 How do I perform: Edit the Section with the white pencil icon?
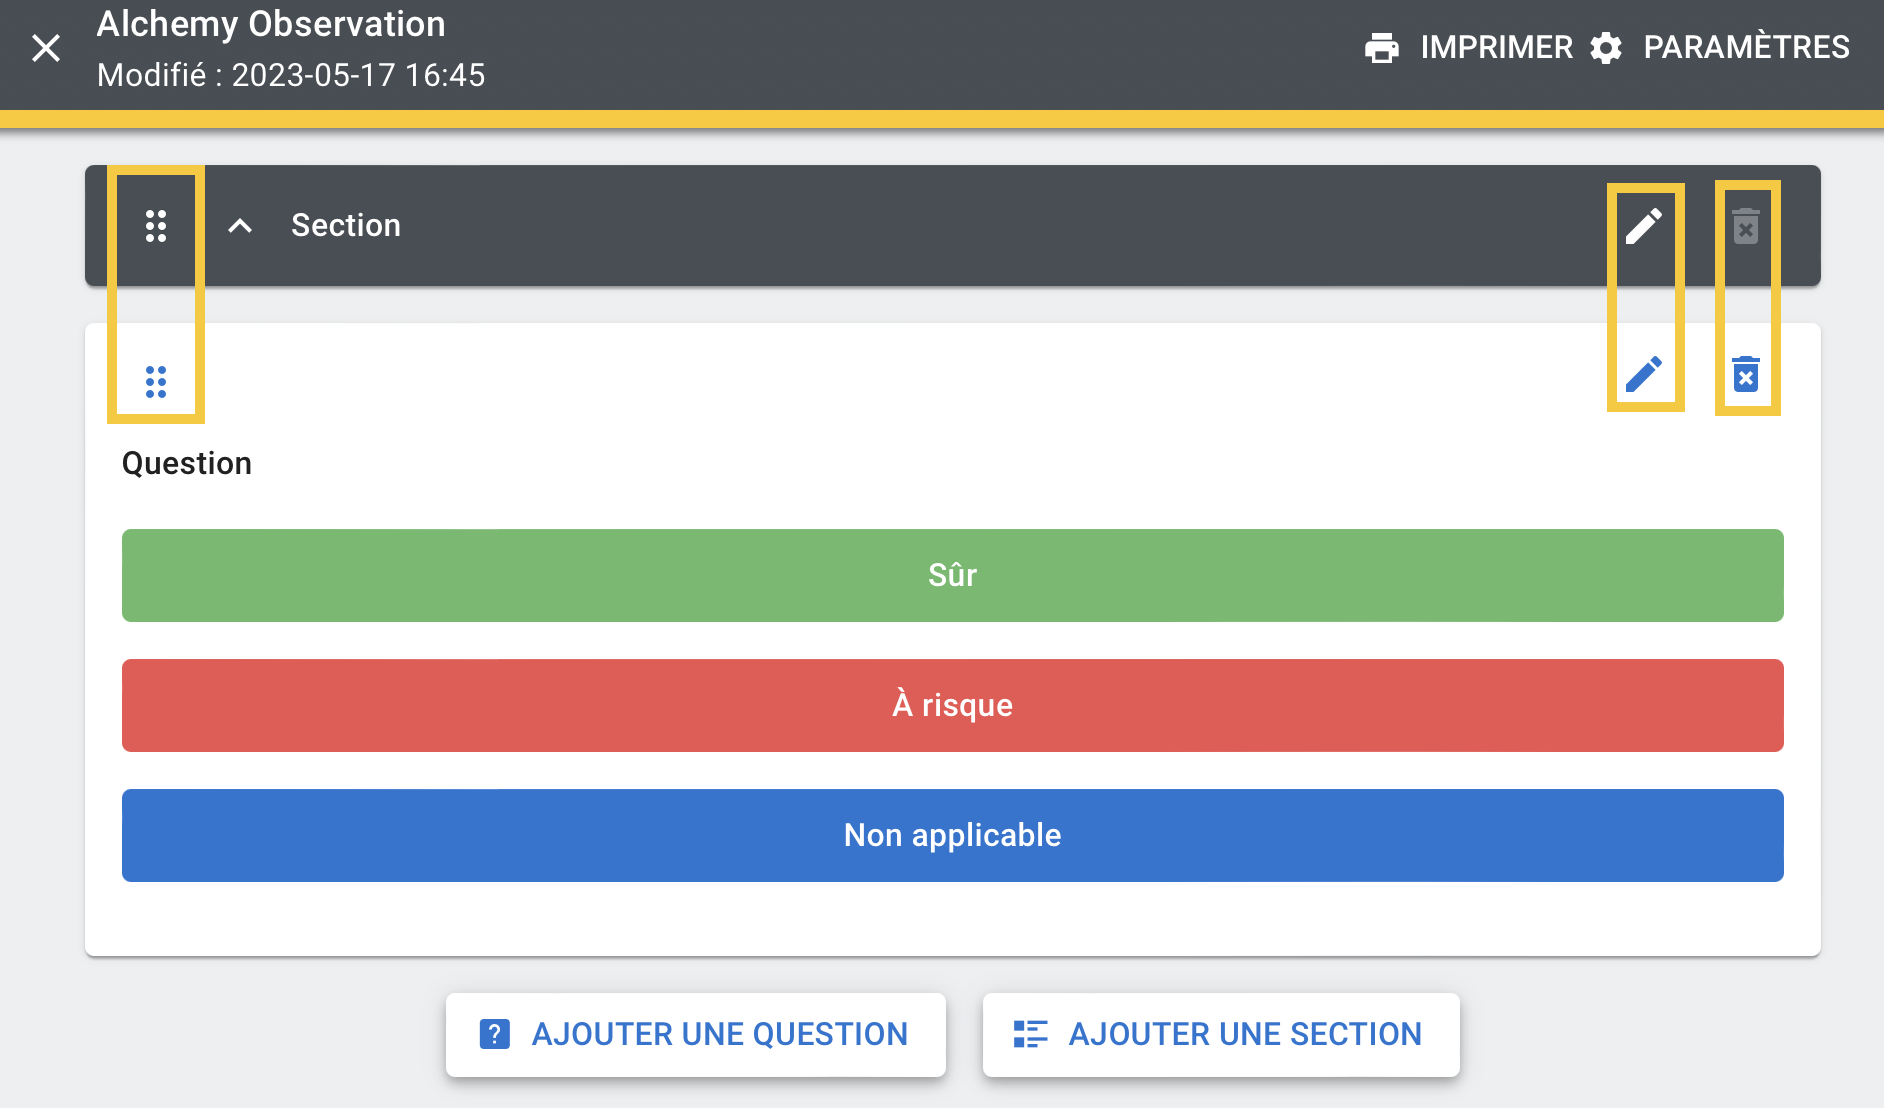click(x=1644, y=226)
